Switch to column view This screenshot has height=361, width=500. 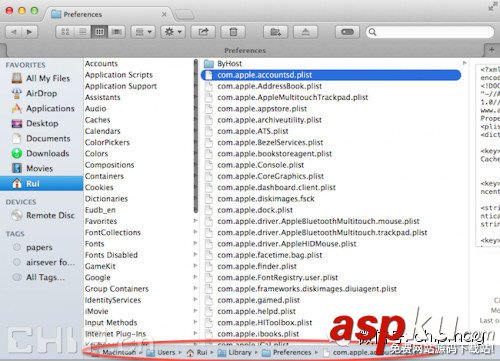(x=99, y=32)
